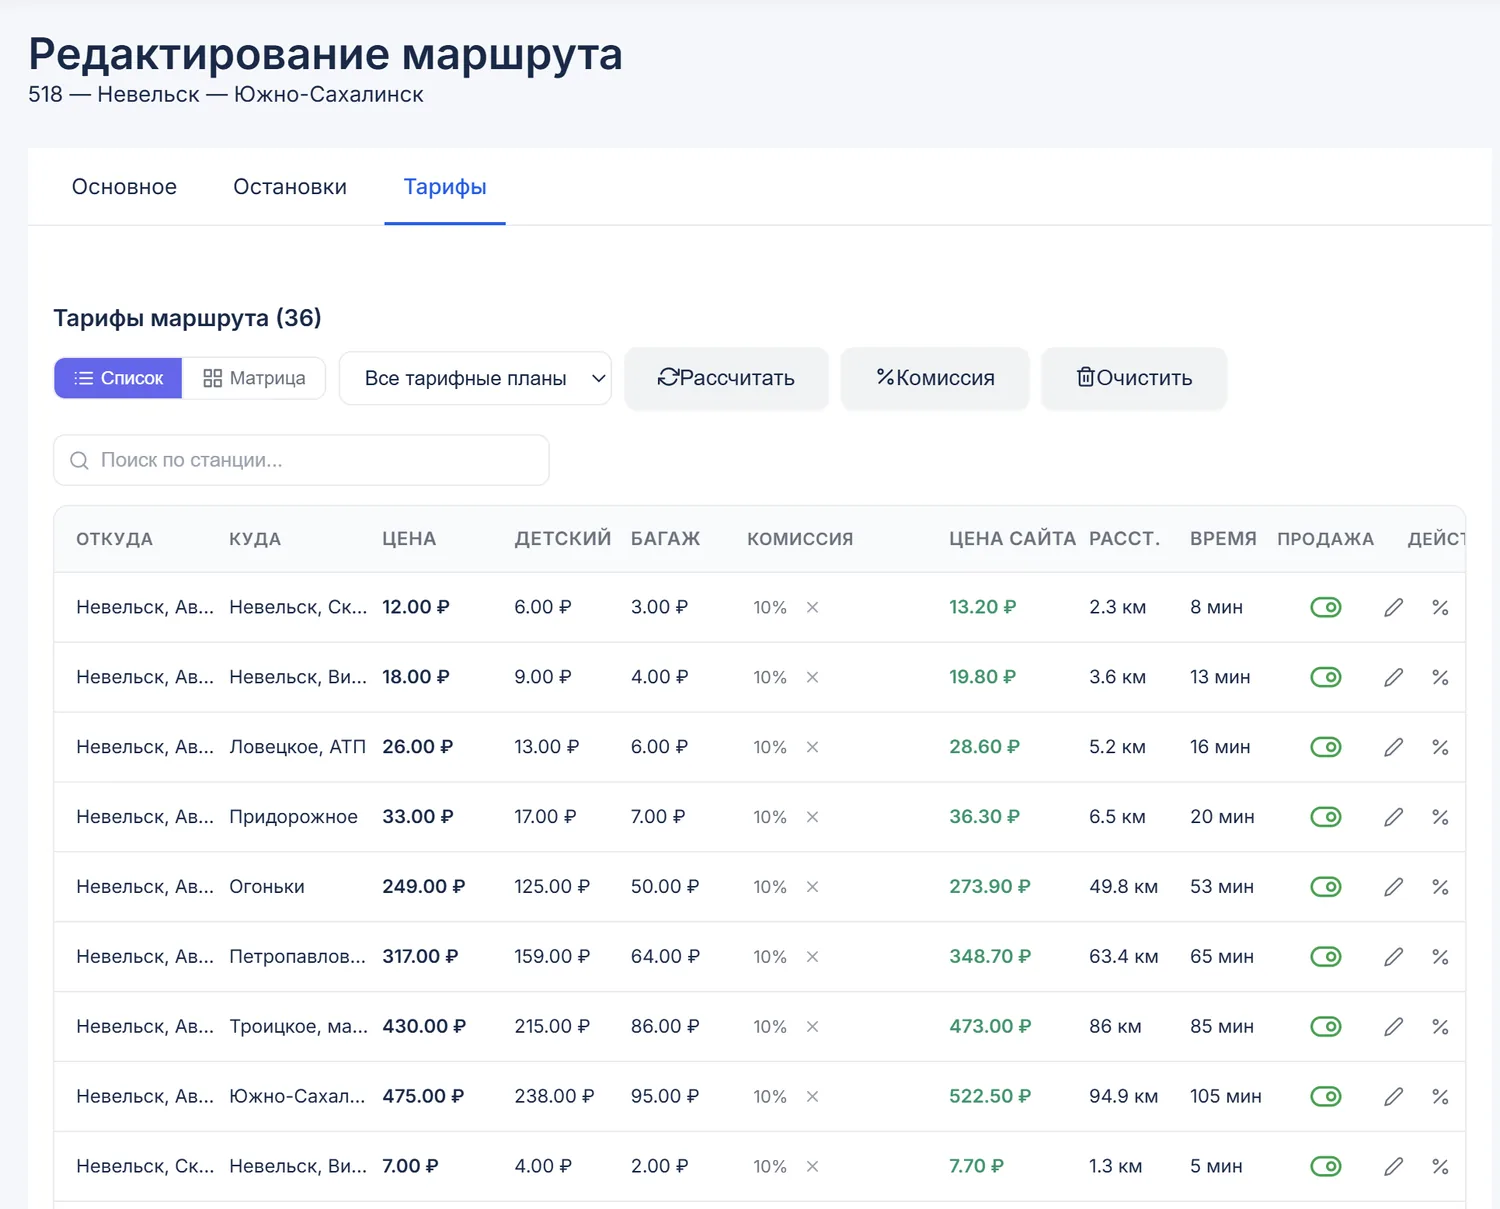Edit tariff priced 317.00 ₽ with pencil icon

tap(1393, 957)
